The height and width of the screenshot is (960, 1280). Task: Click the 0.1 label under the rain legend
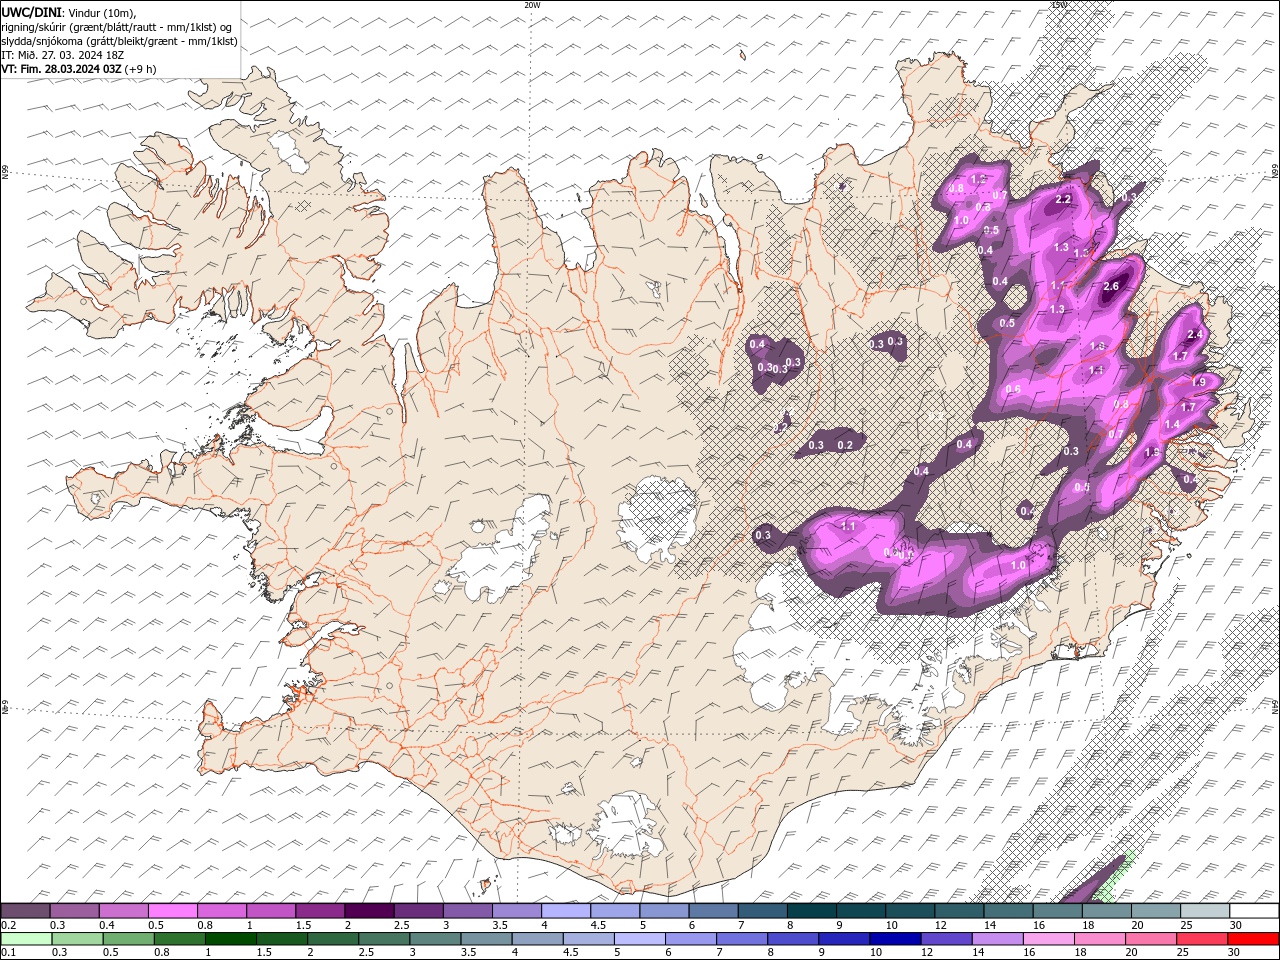click(8, 953)
